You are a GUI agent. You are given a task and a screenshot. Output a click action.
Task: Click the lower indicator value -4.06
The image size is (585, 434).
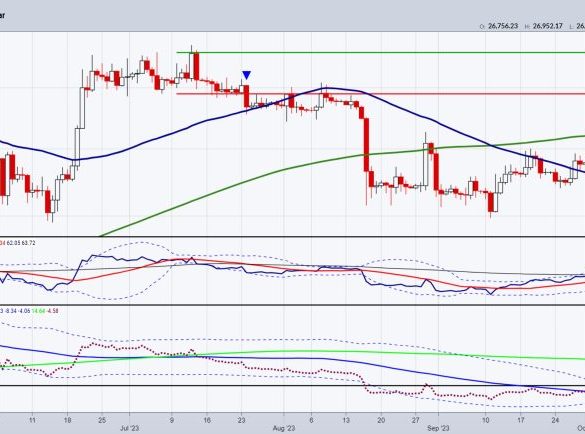[25, 311]
